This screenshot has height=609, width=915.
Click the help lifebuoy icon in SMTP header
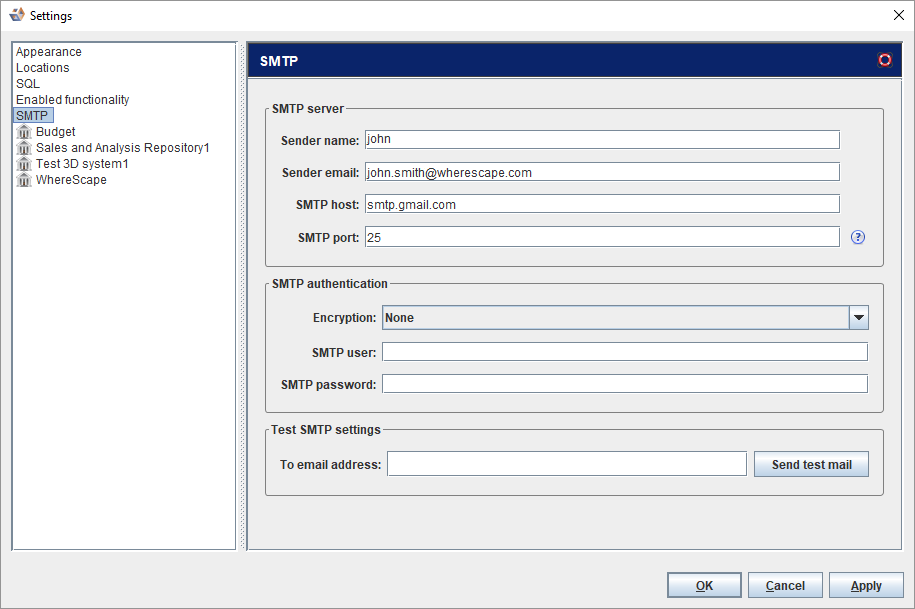(x=884, y=60)
